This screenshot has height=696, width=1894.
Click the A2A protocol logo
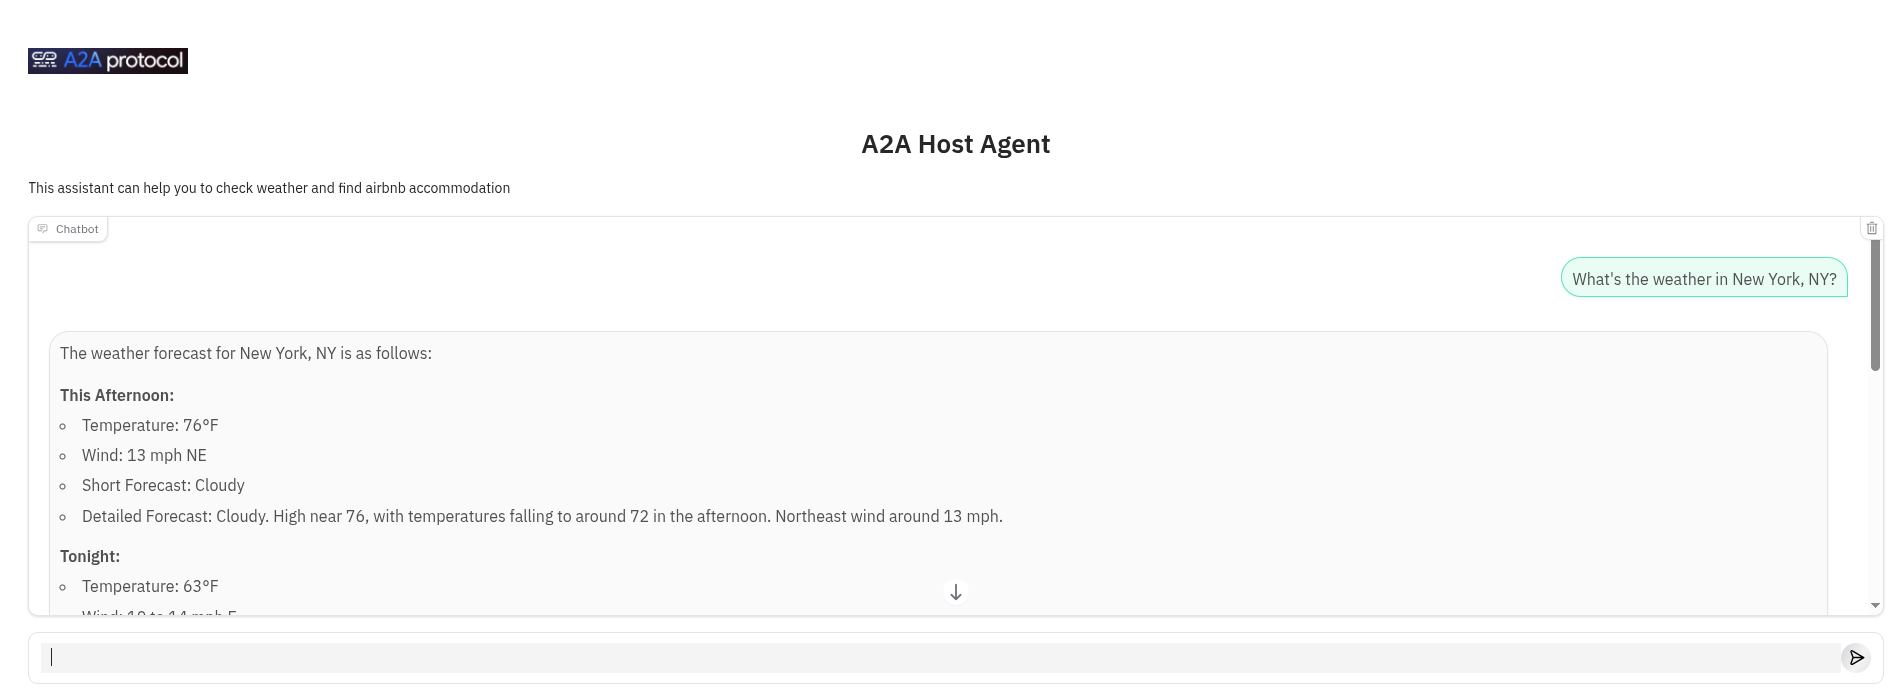108,61
